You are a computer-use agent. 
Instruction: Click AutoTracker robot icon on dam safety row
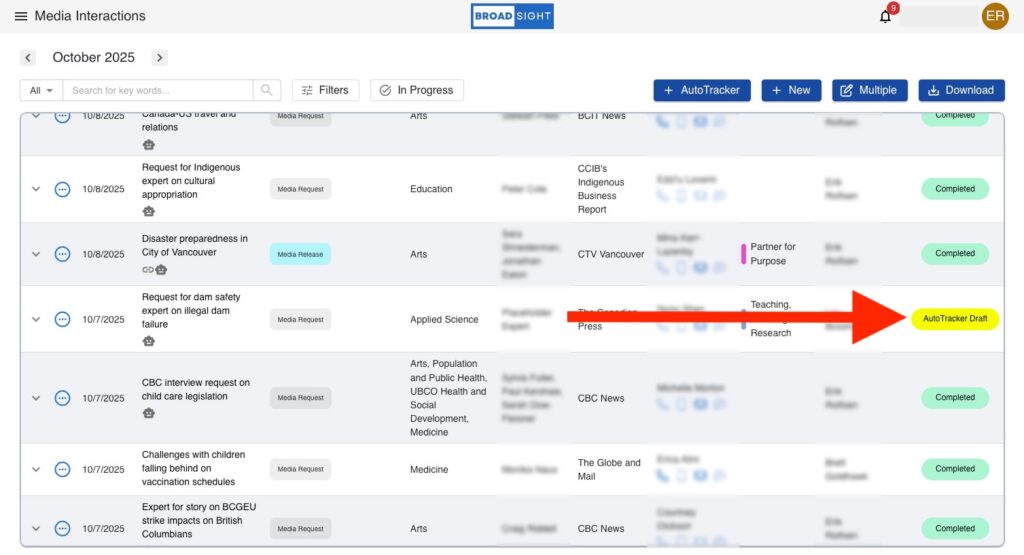pyautogui.click(x=149, y=341)
